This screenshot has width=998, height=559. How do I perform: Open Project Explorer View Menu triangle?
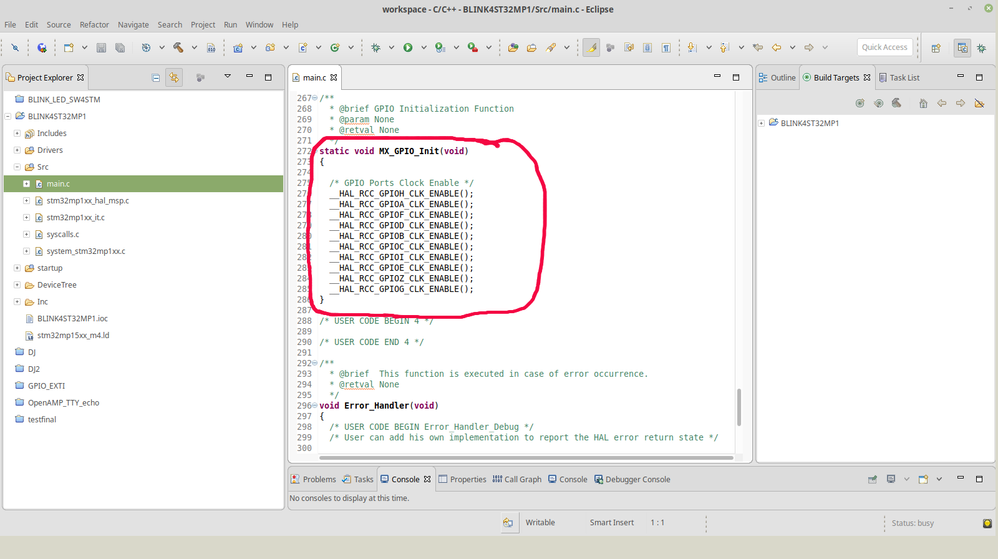click(227, 76)
